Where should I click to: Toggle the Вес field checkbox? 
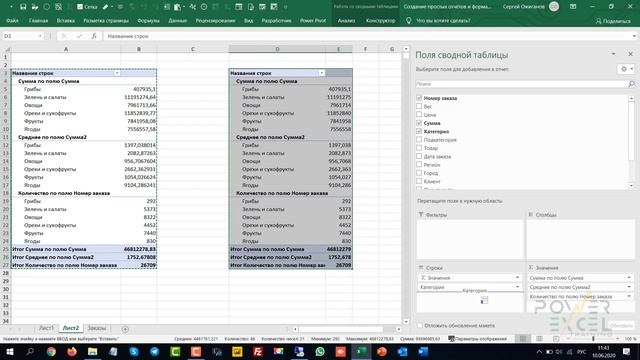pos(419,106)
